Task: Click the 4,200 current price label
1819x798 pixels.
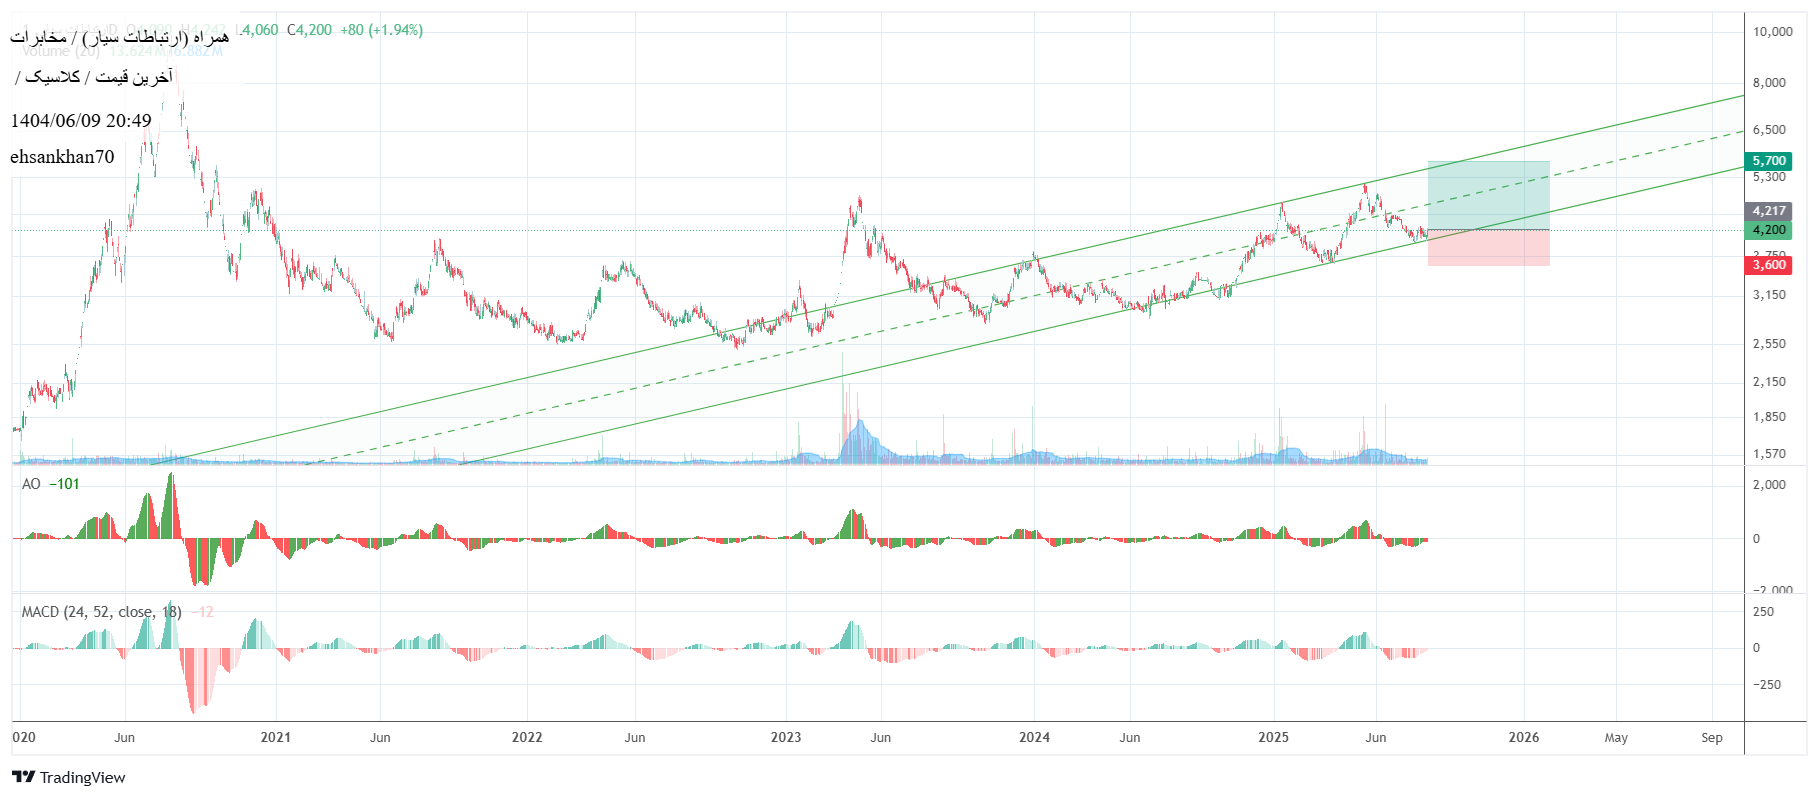Action: (x=1769, y=230)
